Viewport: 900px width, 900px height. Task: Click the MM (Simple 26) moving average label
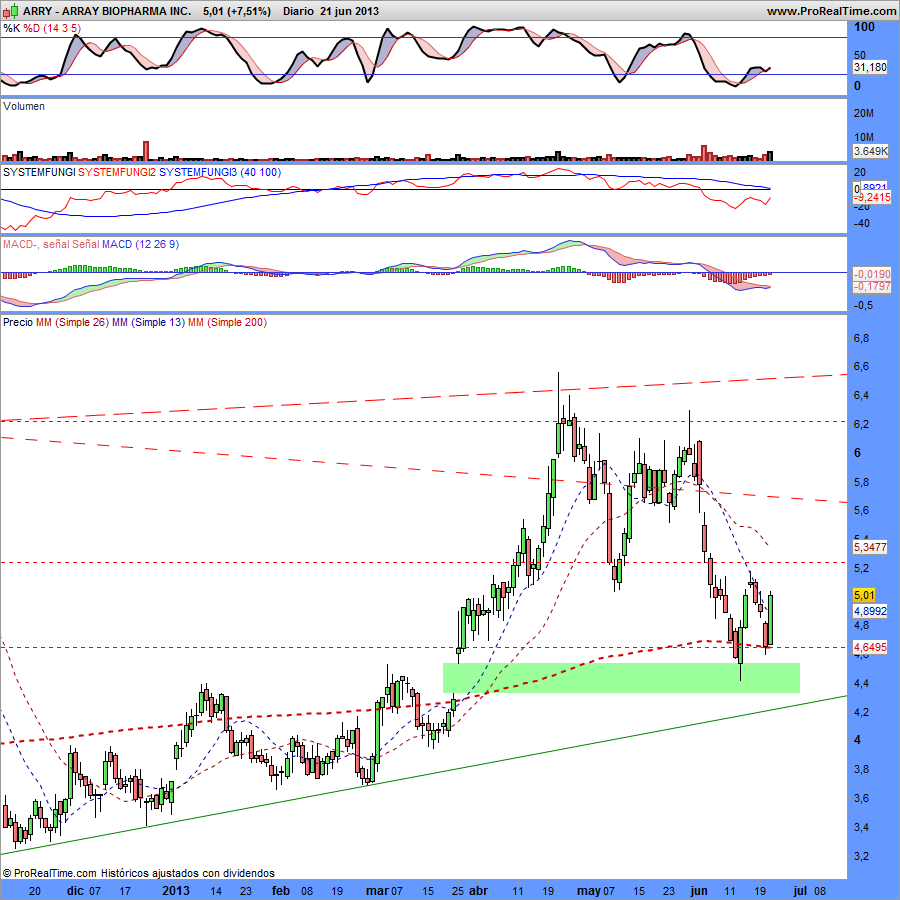click(x=72, y=323)
